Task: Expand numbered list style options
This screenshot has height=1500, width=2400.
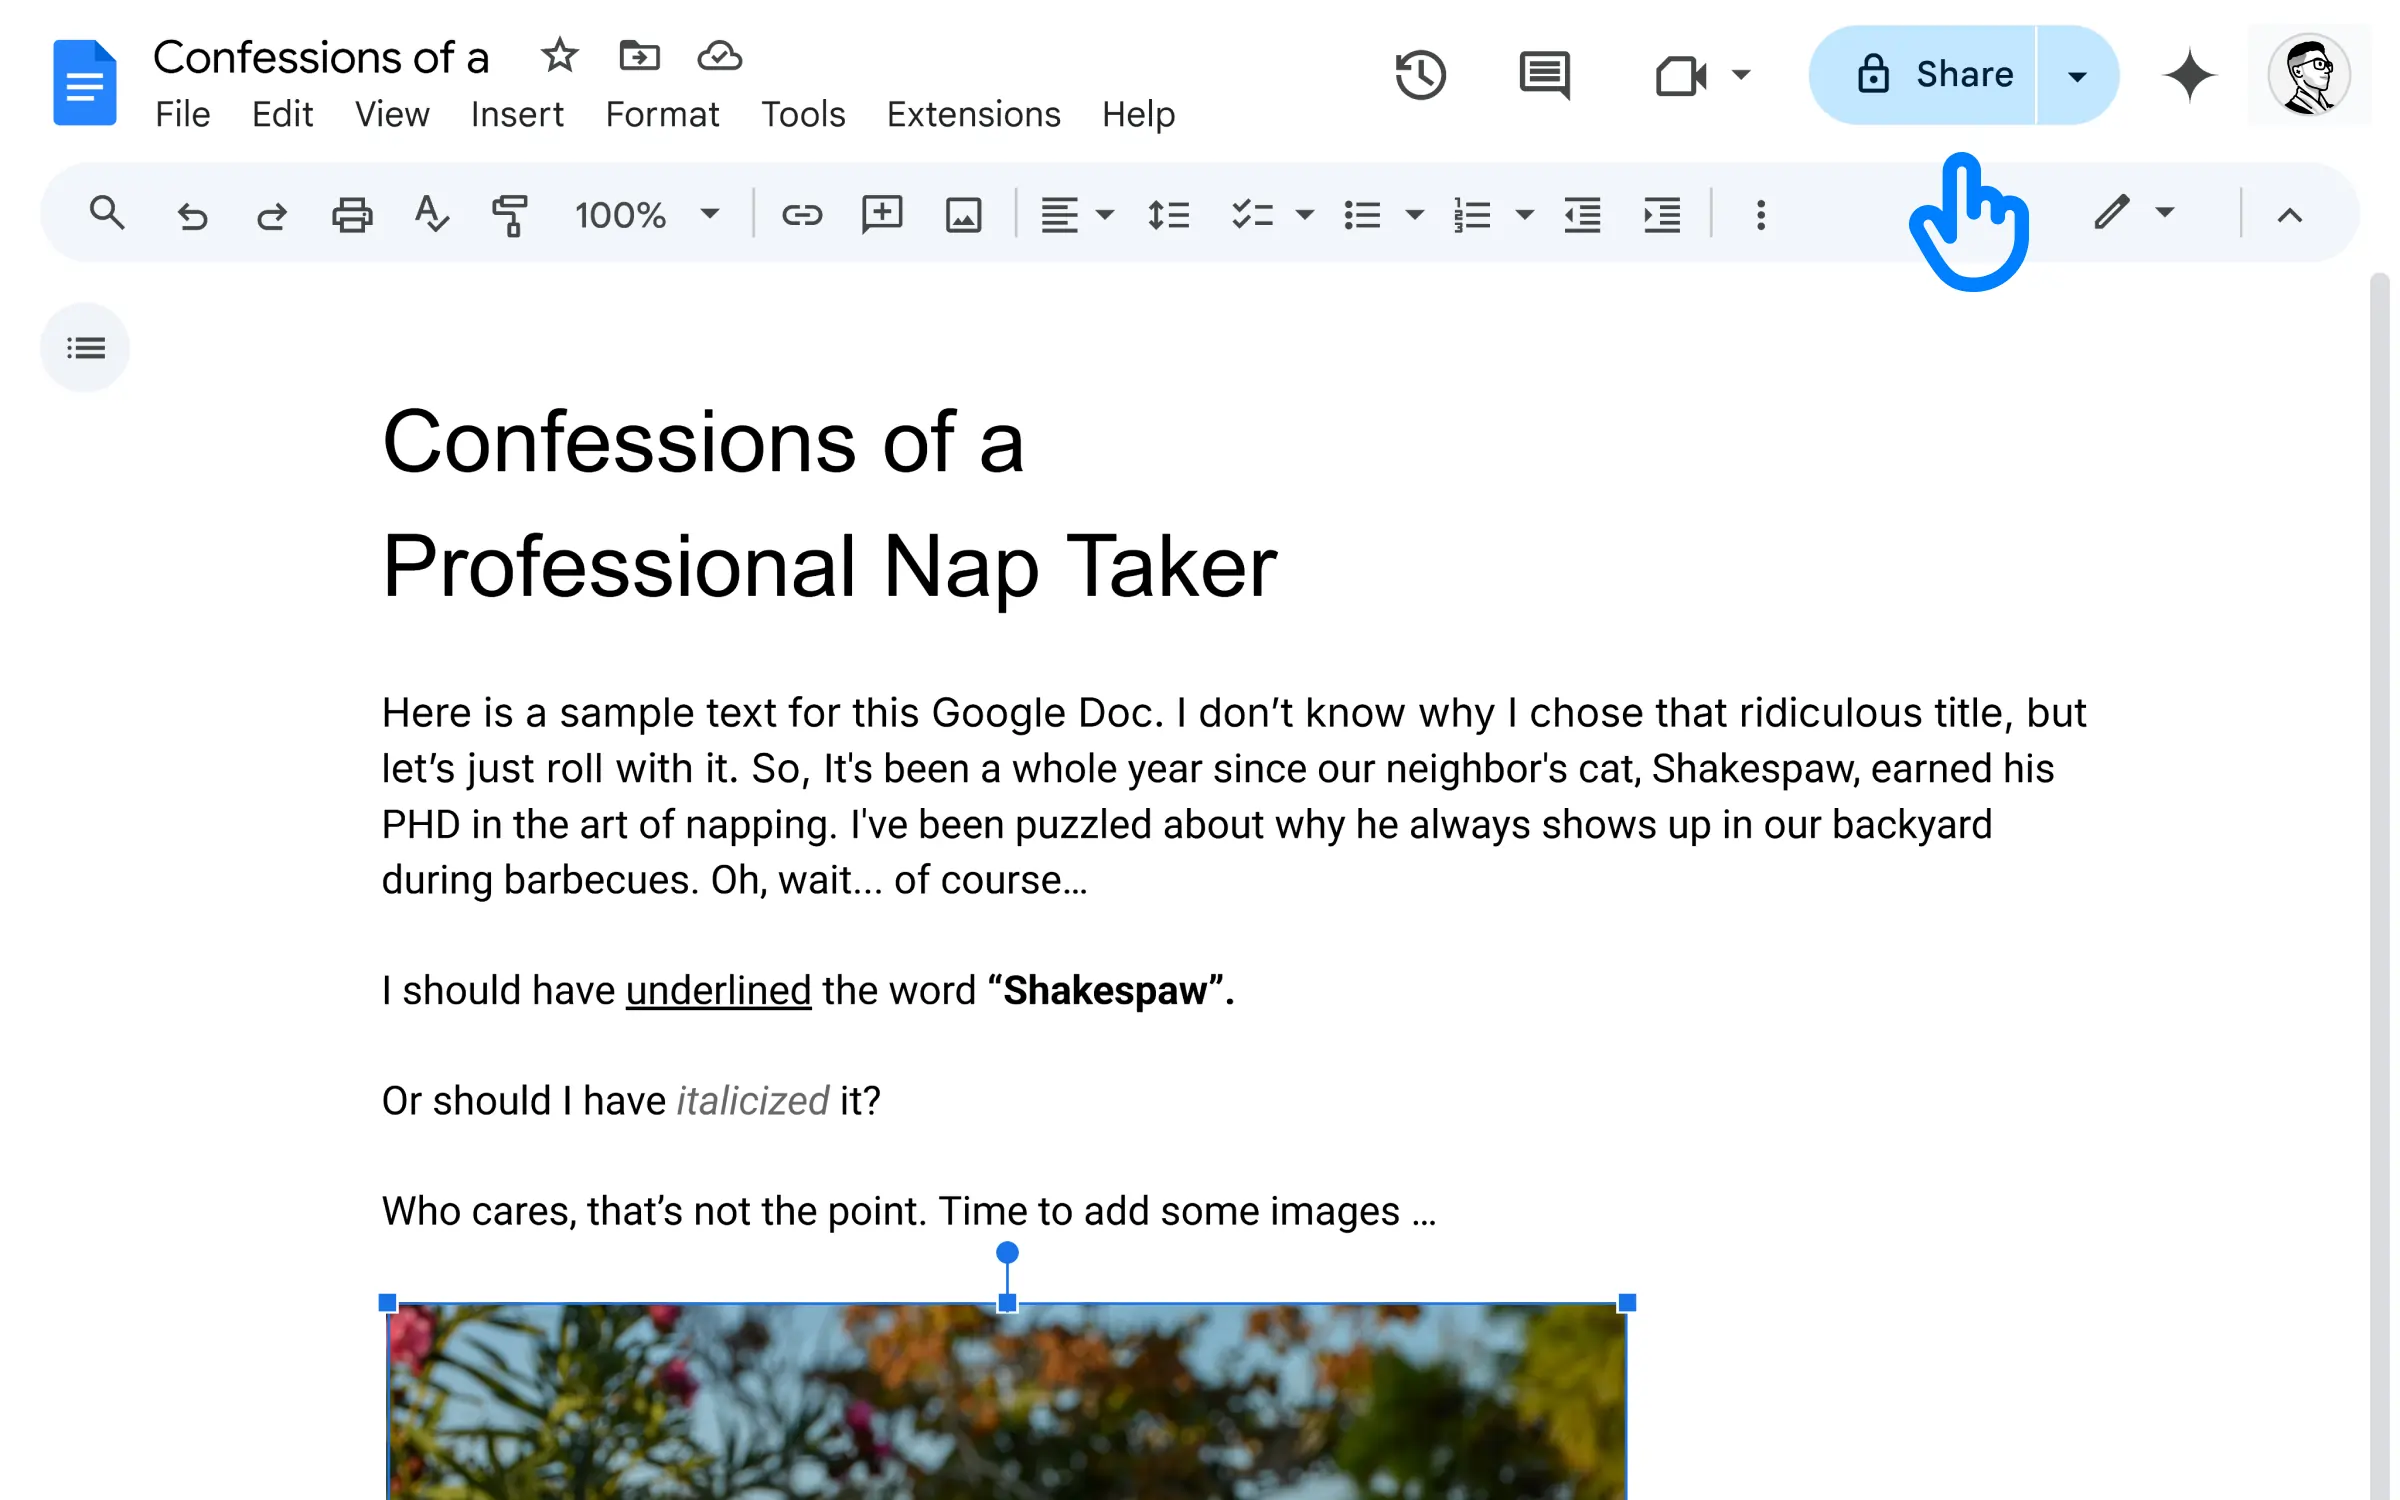Action: (1524, 215)
